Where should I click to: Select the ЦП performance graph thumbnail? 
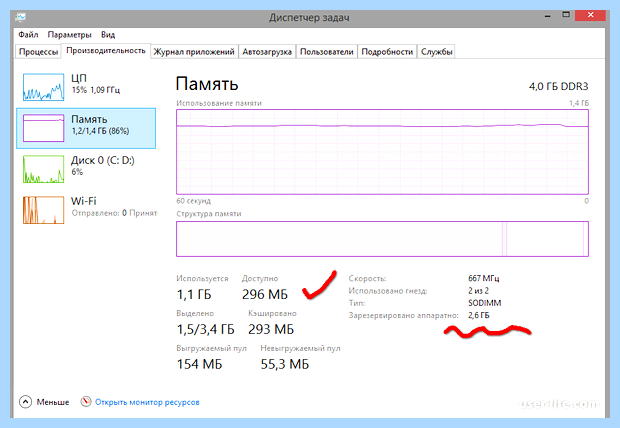click(43, 87)
